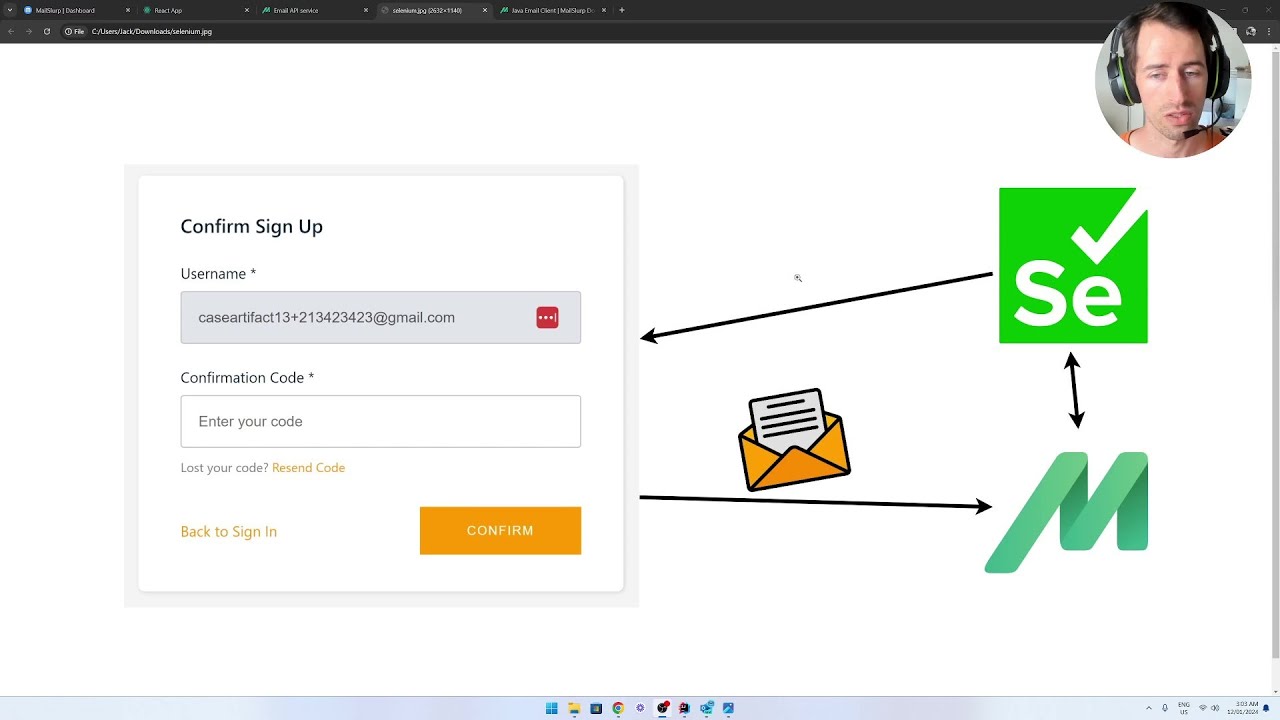Click the orange CONFIRM button
This screenshot has height=720, width=1280.
(500, 530)
